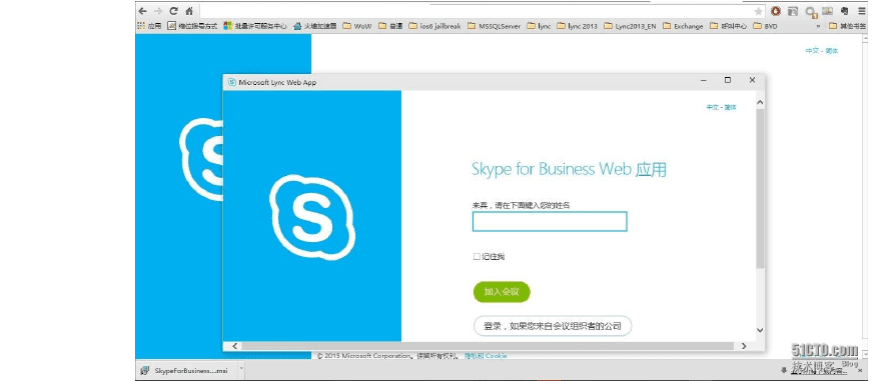This screenshot has height=381, width=893.
Task: Open the WoW bookmark folder
Action: click(358, 26)
